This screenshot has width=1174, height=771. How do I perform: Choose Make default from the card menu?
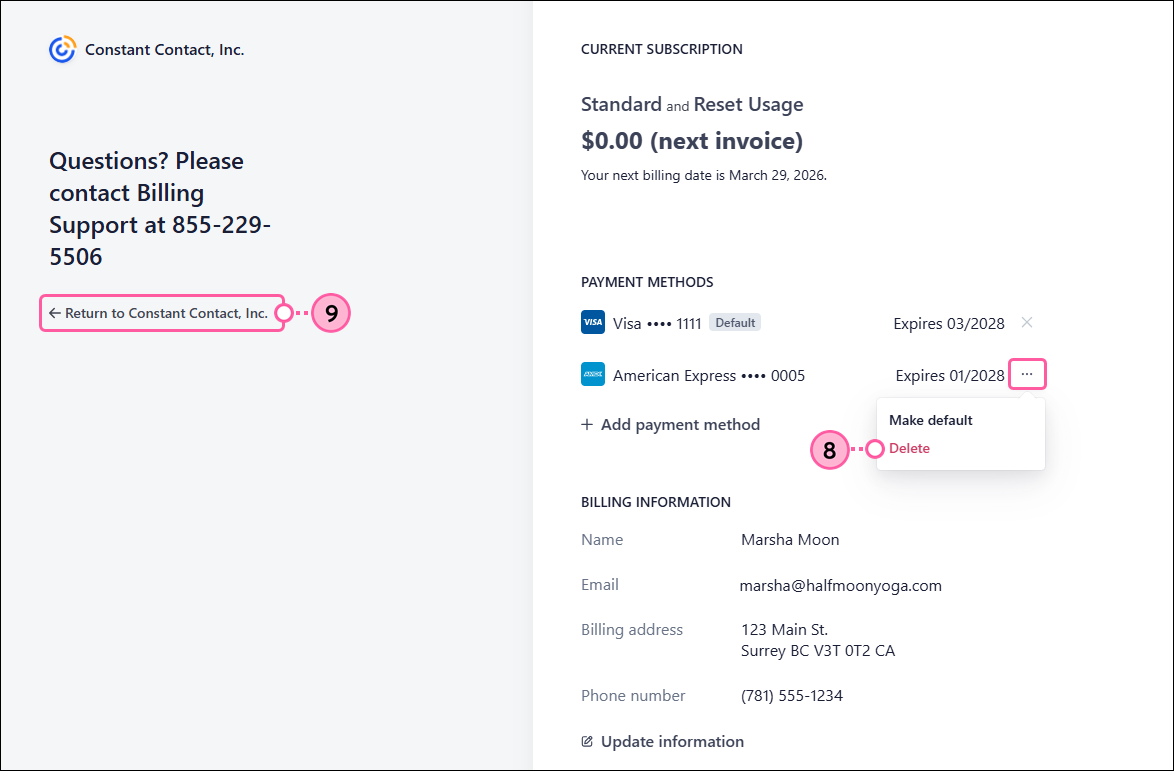tap(930, 419)
